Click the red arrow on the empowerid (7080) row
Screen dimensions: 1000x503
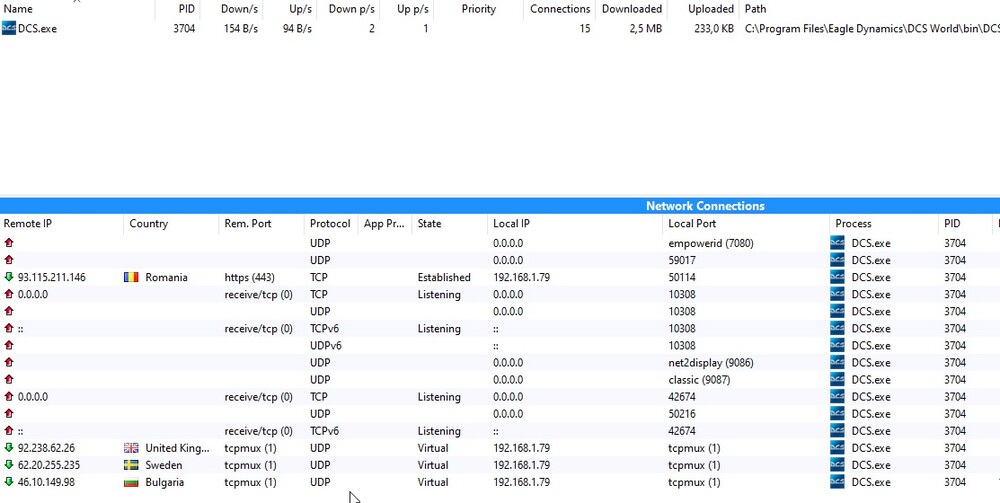pyautogui.click(x=9, y=243)
